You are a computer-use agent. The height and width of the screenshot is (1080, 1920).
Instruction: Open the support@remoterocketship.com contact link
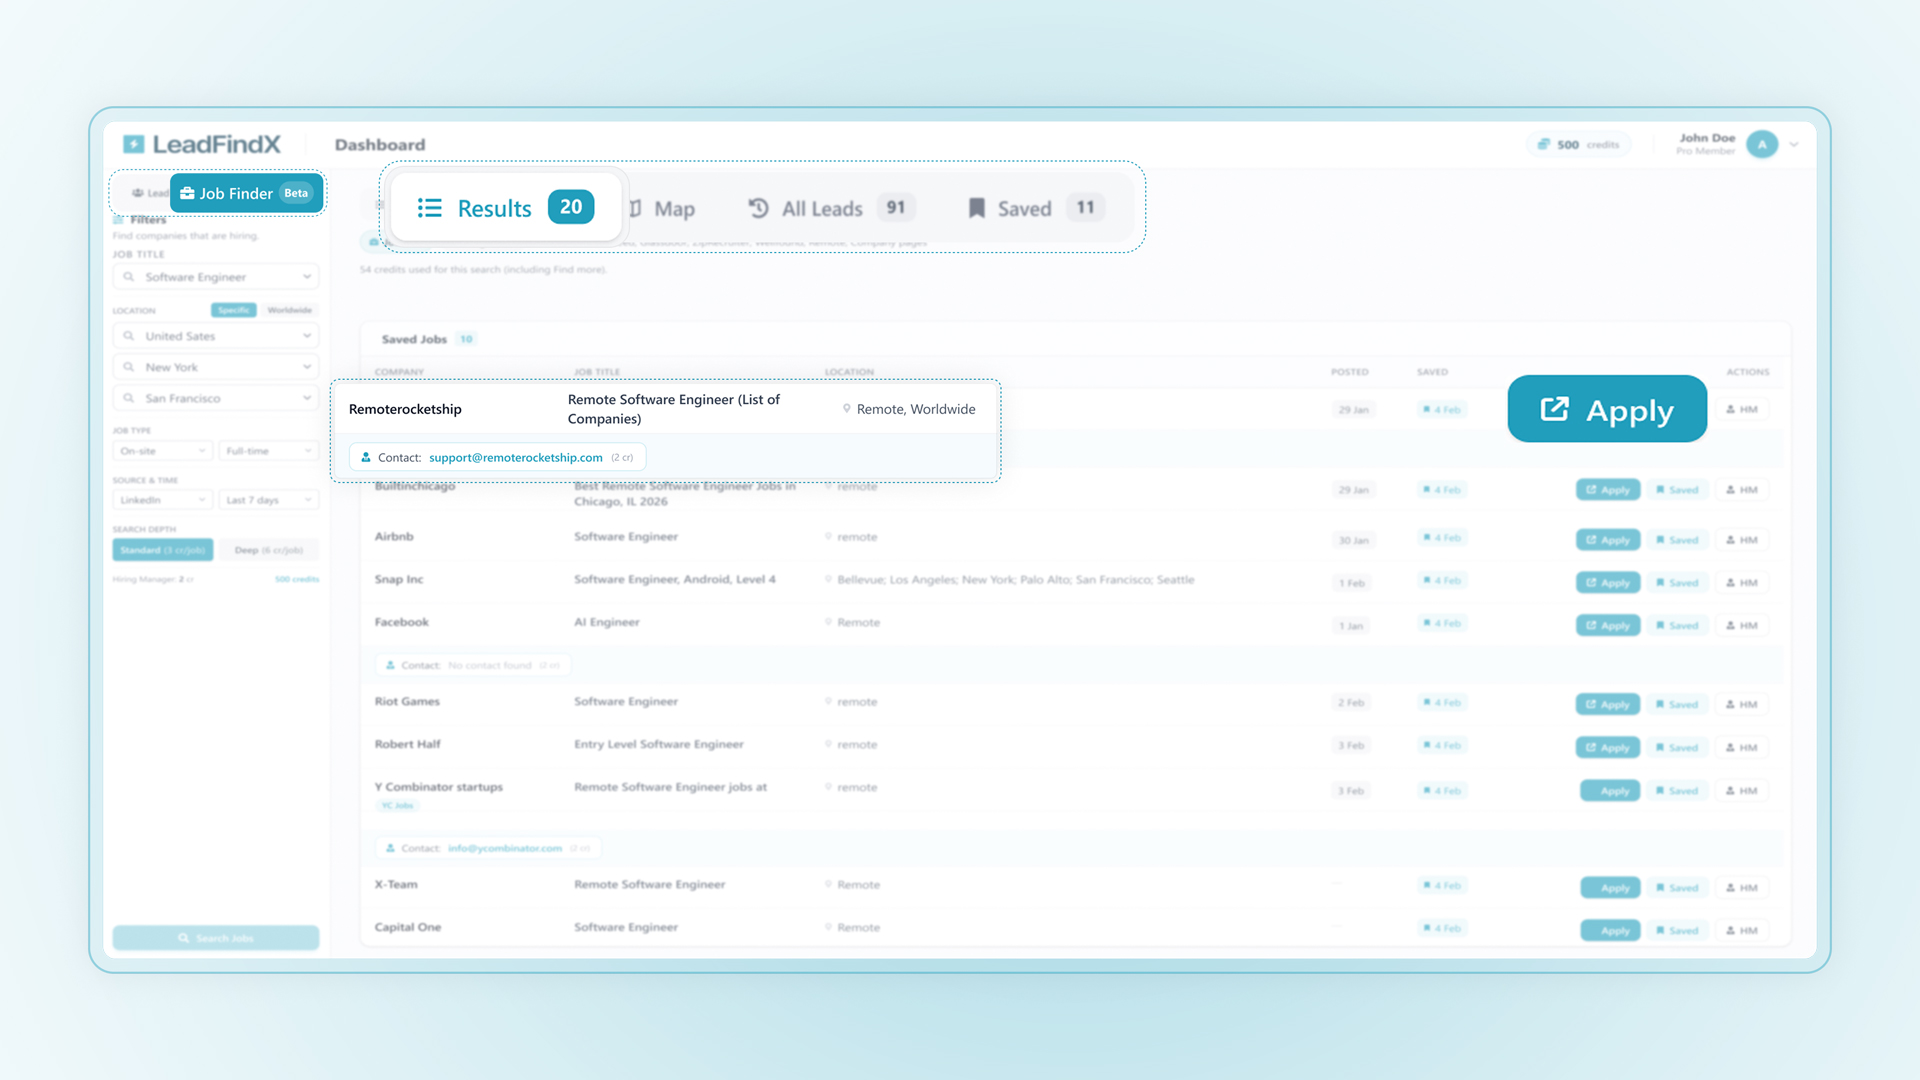tap(516, 457)
